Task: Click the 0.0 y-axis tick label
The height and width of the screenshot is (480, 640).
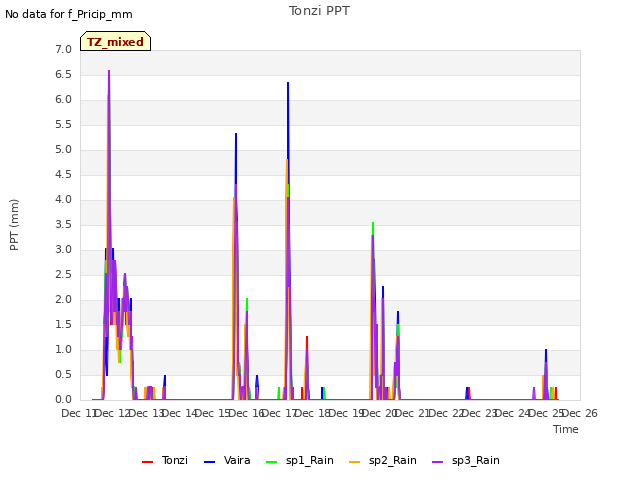Action: pyautogui.click(x=63, y=399)
